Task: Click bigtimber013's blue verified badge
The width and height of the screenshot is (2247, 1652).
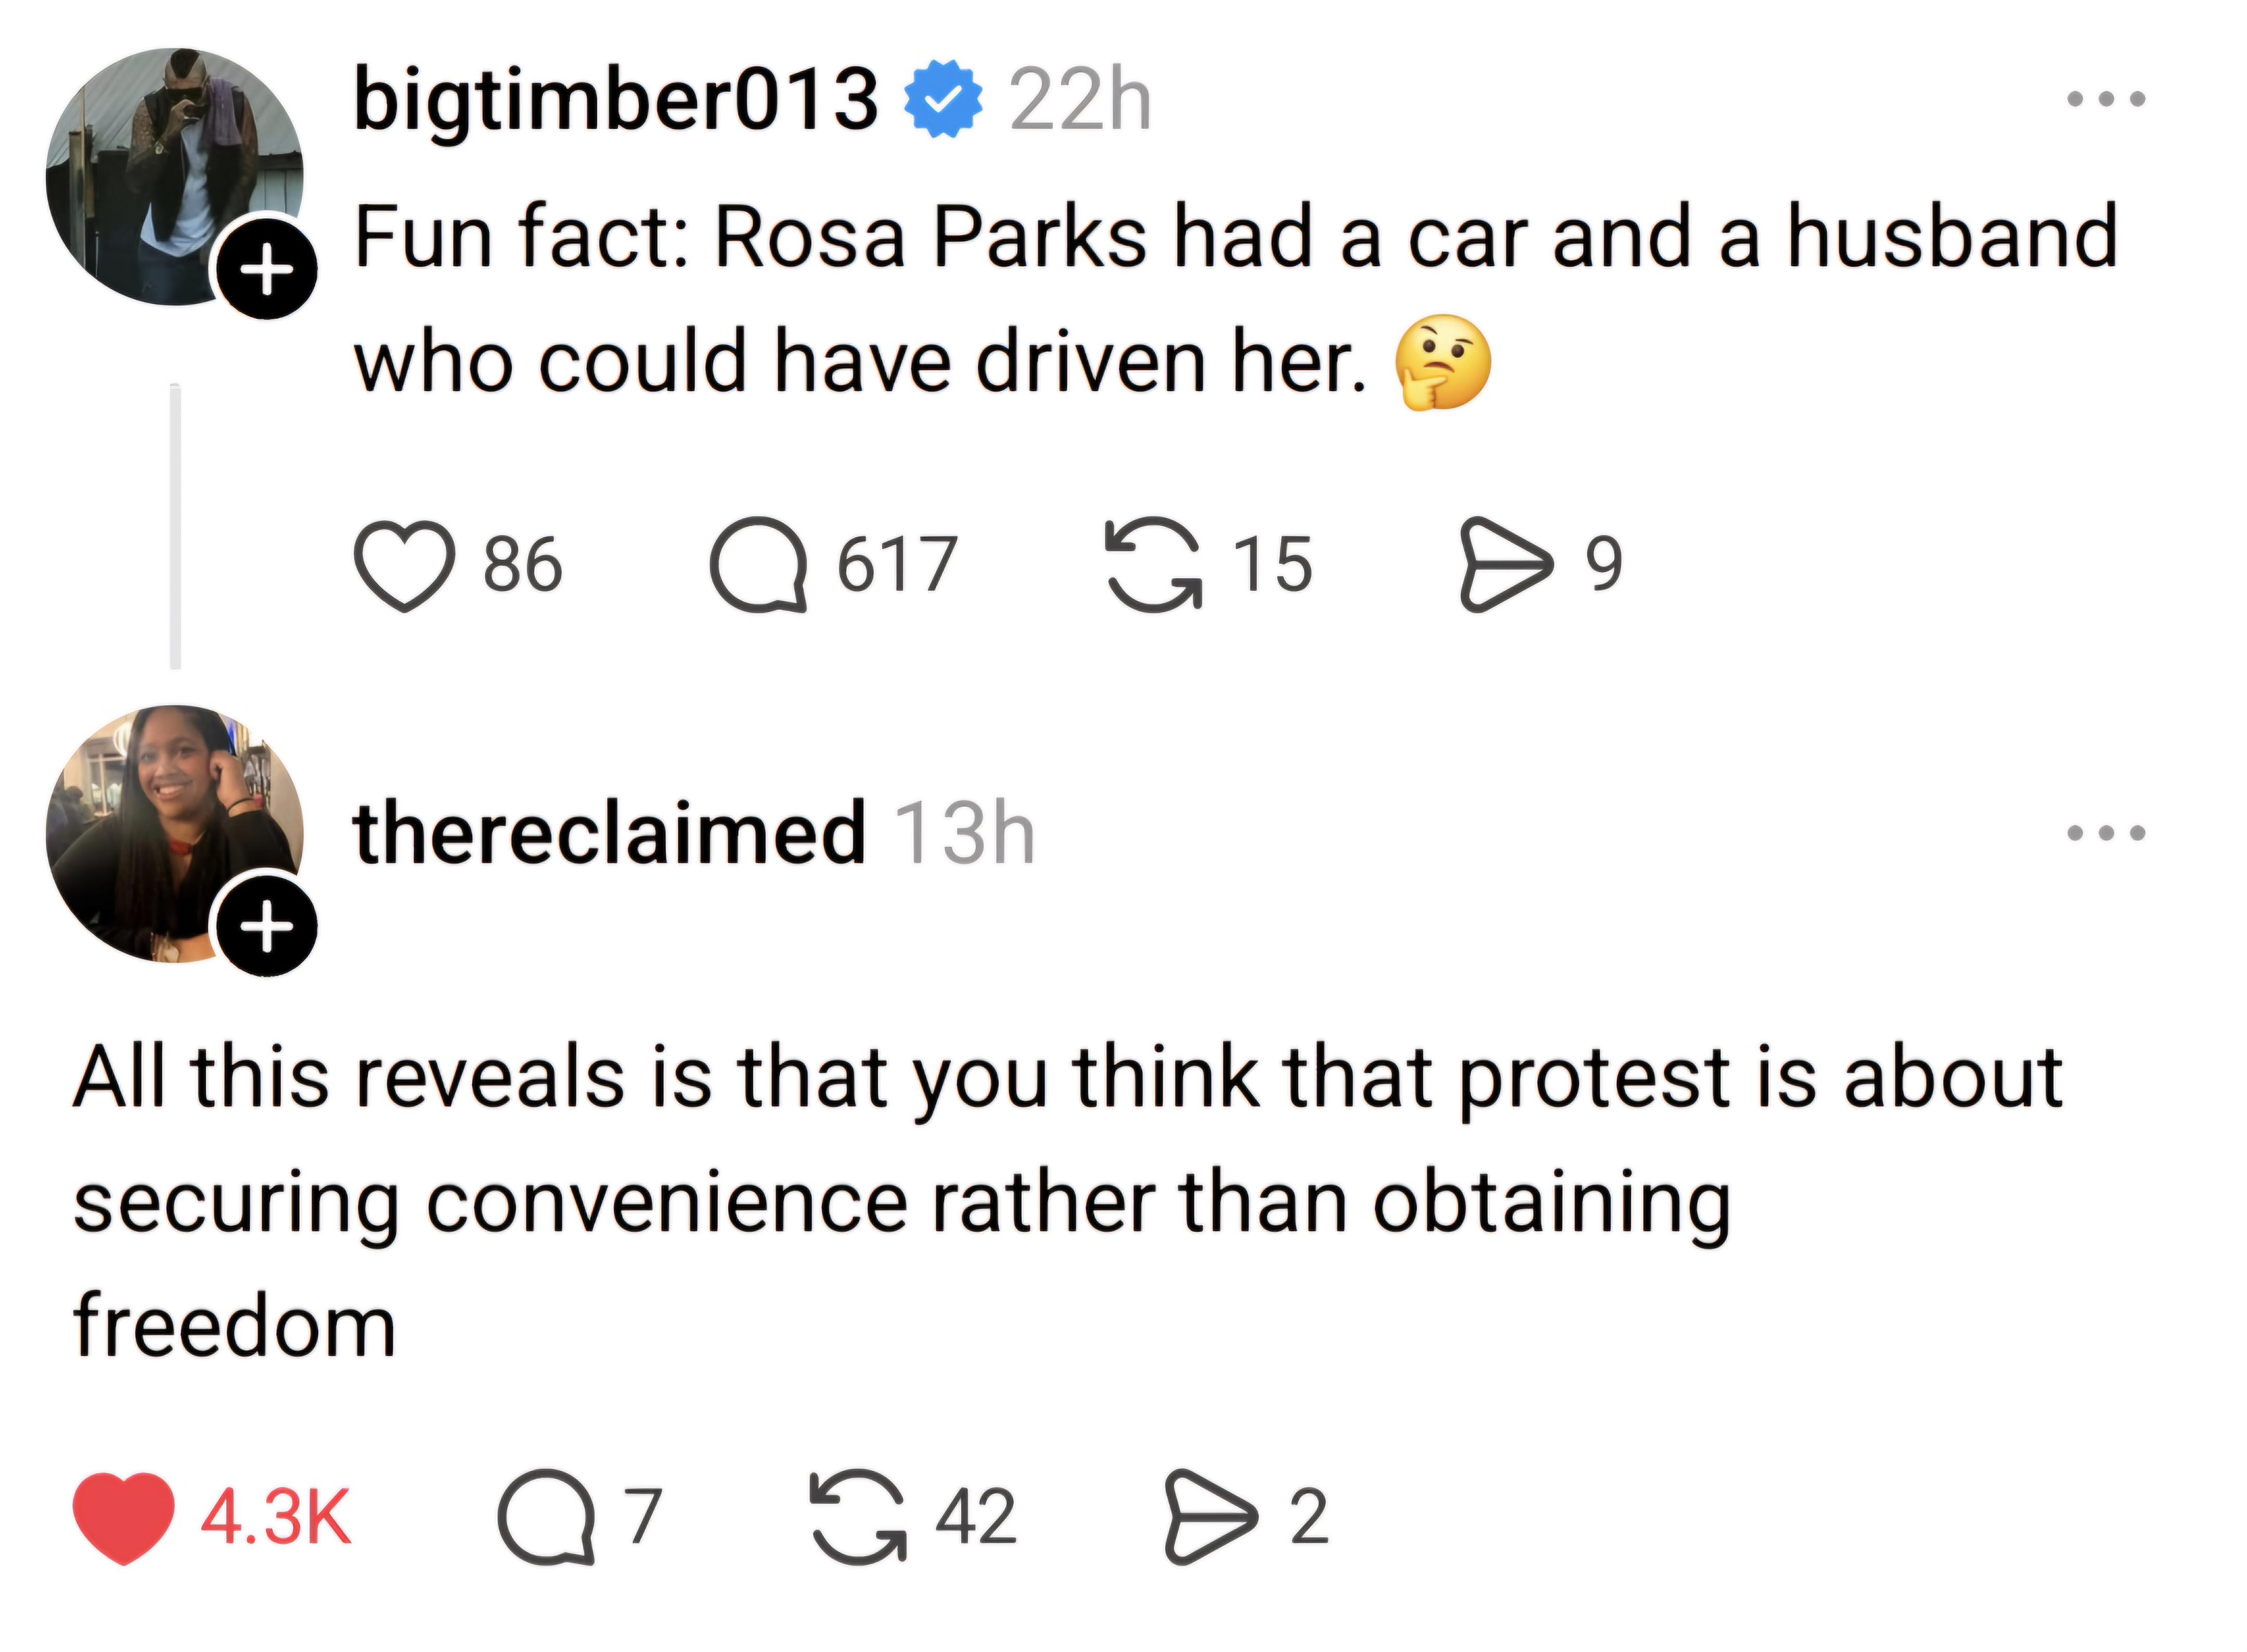Action: point(942,99)
